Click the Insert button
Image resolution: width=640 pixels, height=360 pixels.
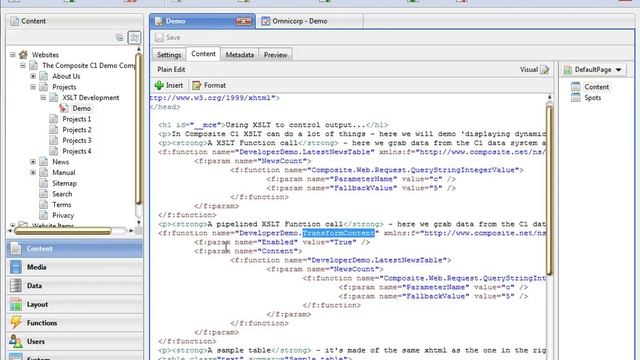169,85
